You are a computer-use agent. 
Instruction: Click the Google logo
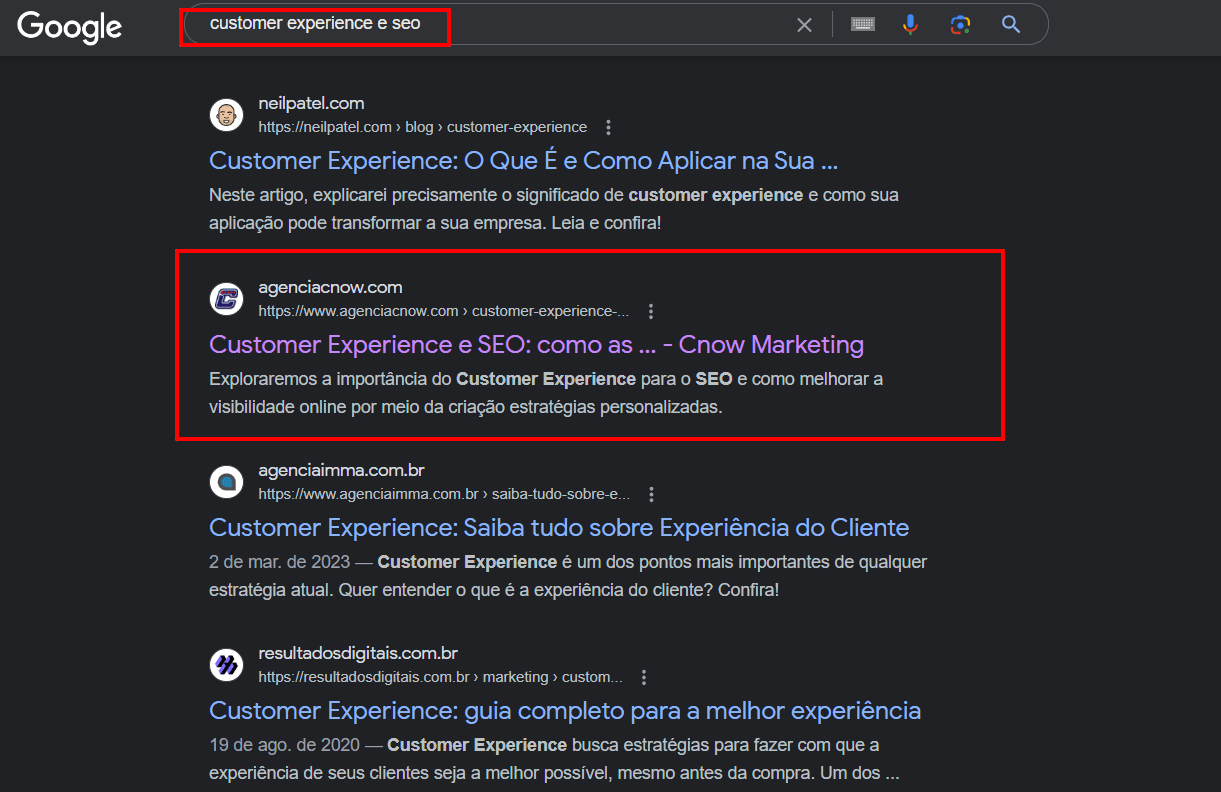70,26
